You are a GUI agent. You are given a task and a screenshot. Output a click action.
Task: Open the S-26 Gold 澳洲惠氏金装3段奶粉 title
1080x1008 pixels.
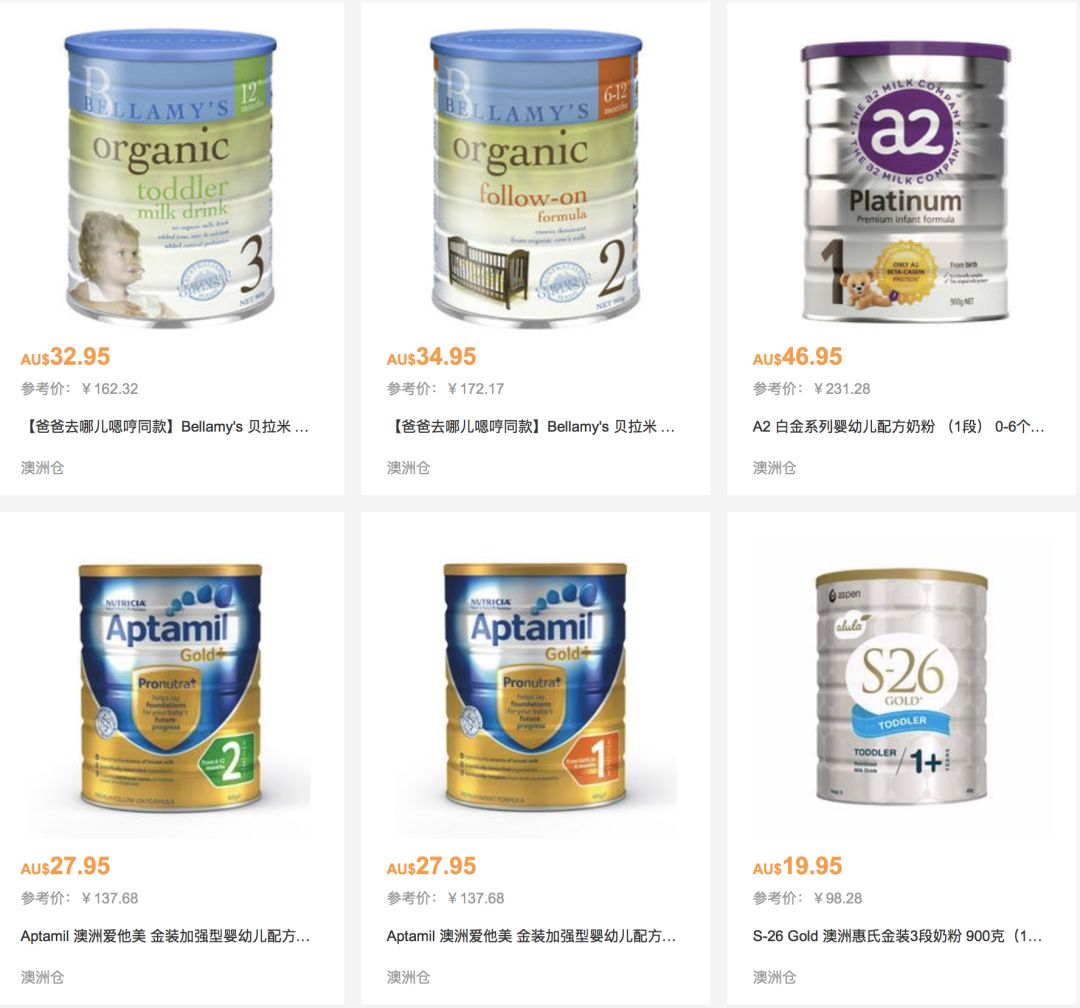pos(897,936)
